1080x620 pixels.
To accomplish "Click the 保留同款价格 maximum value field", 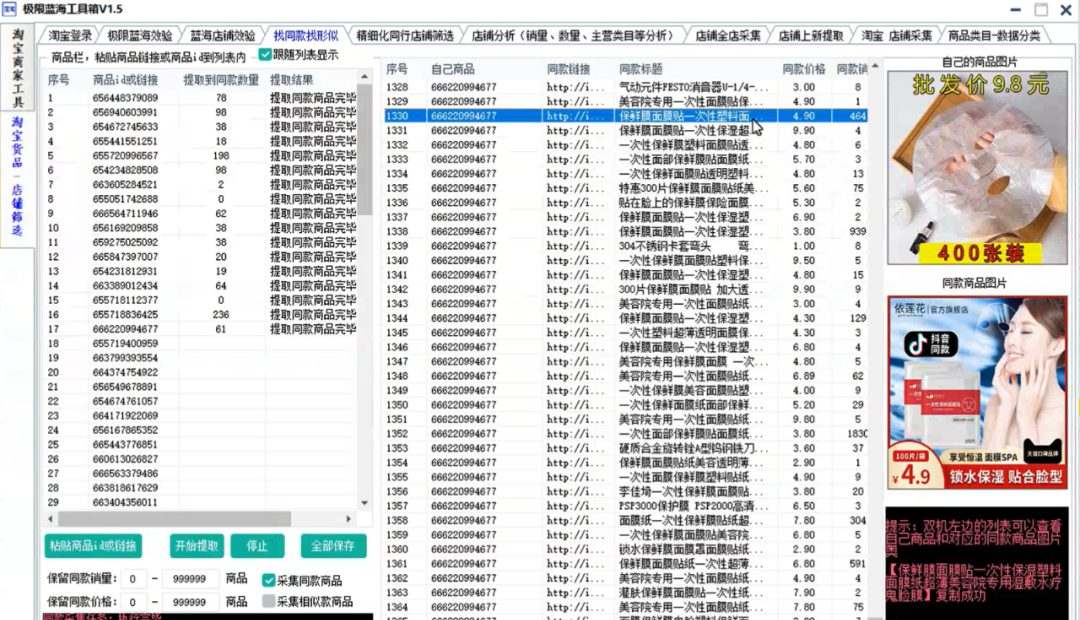I will tap(190, 602).
